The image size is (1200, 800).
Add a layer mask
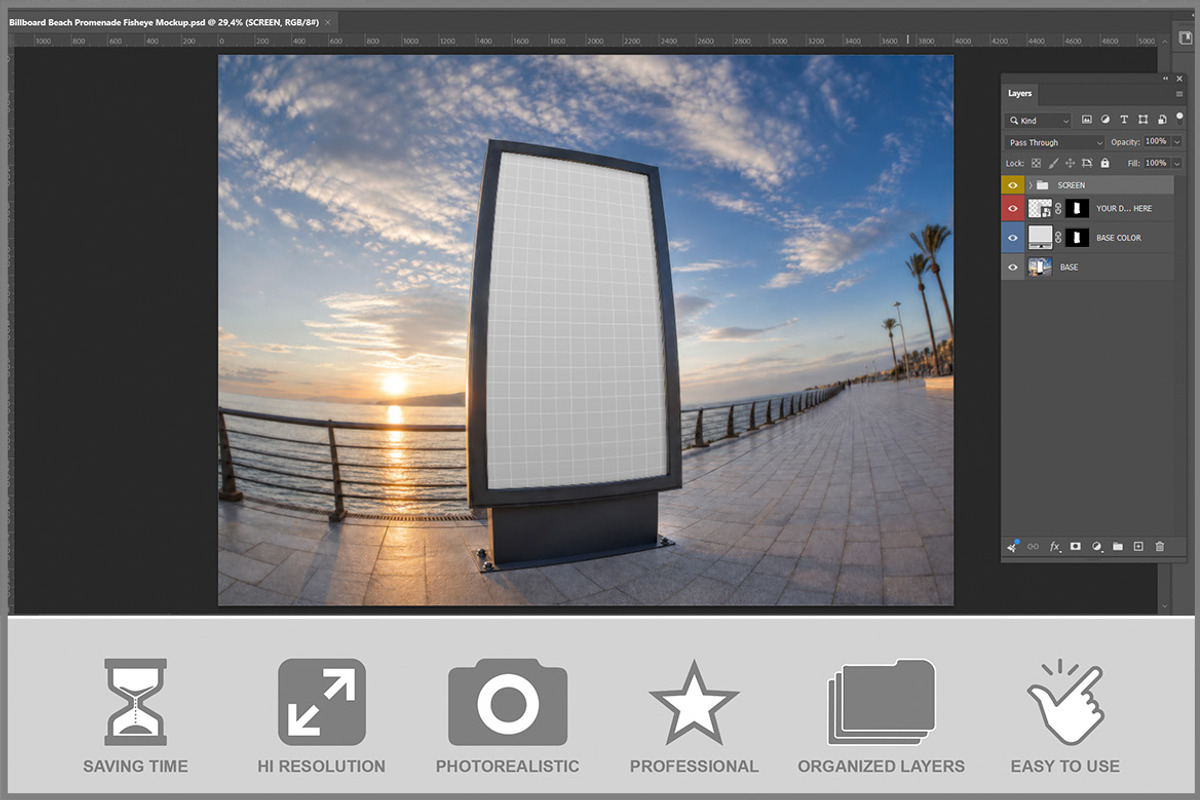click(1075, 547)
